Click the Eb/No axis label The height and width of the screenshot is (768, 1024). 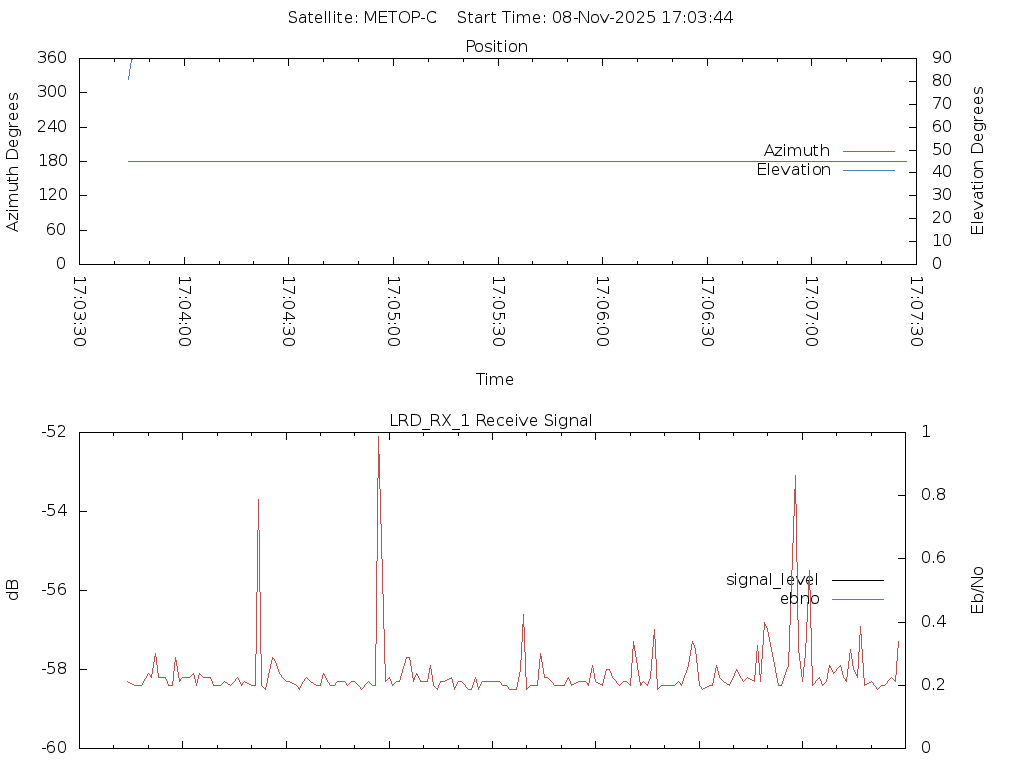click(978, 590)
